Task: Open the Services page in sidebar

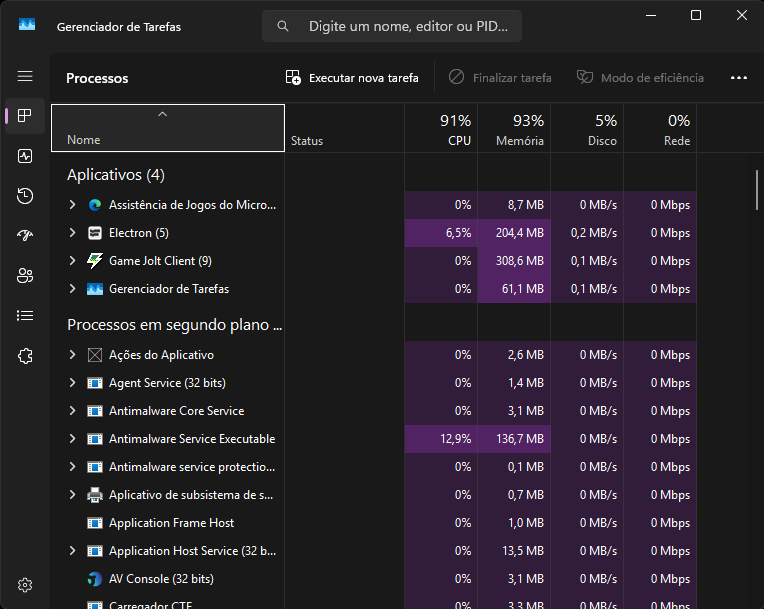Action: tap(25, 356)
